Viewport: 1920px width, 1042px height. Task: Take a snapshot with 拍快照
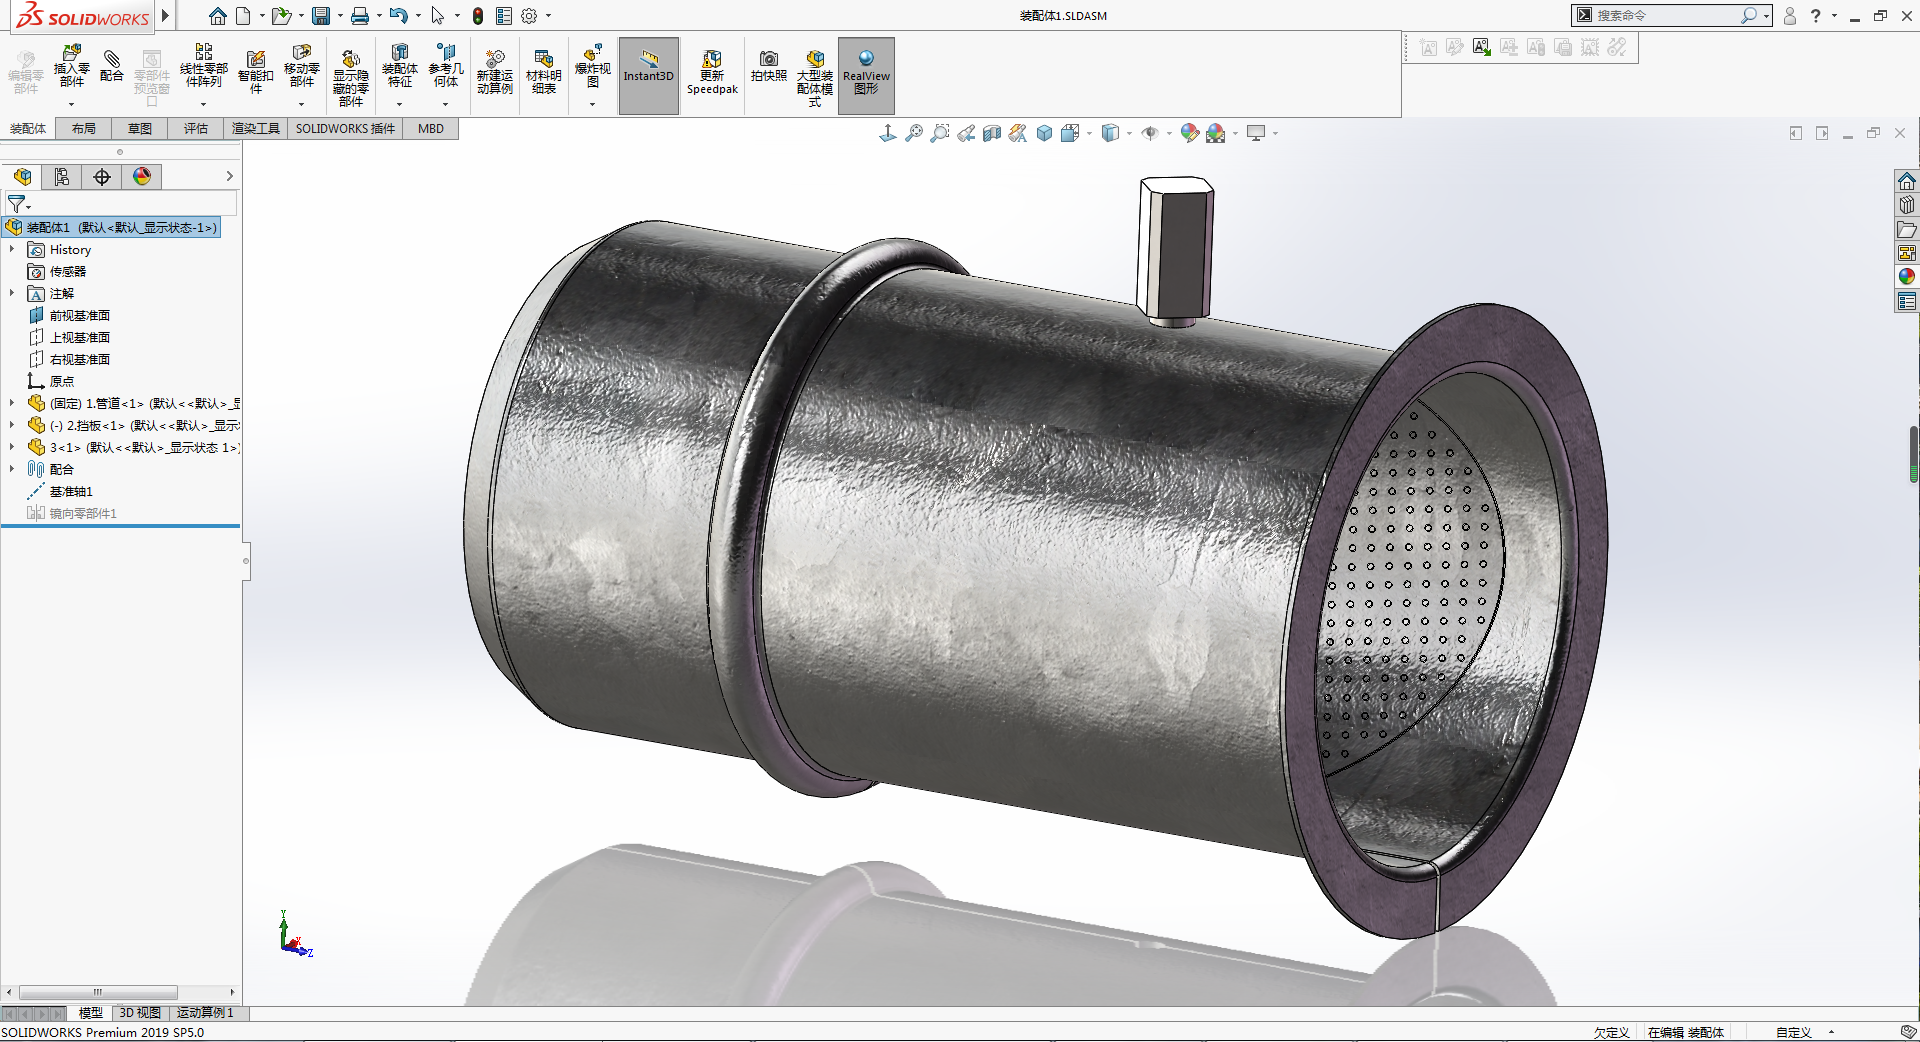pyautogui.click(x=768, y=67)
